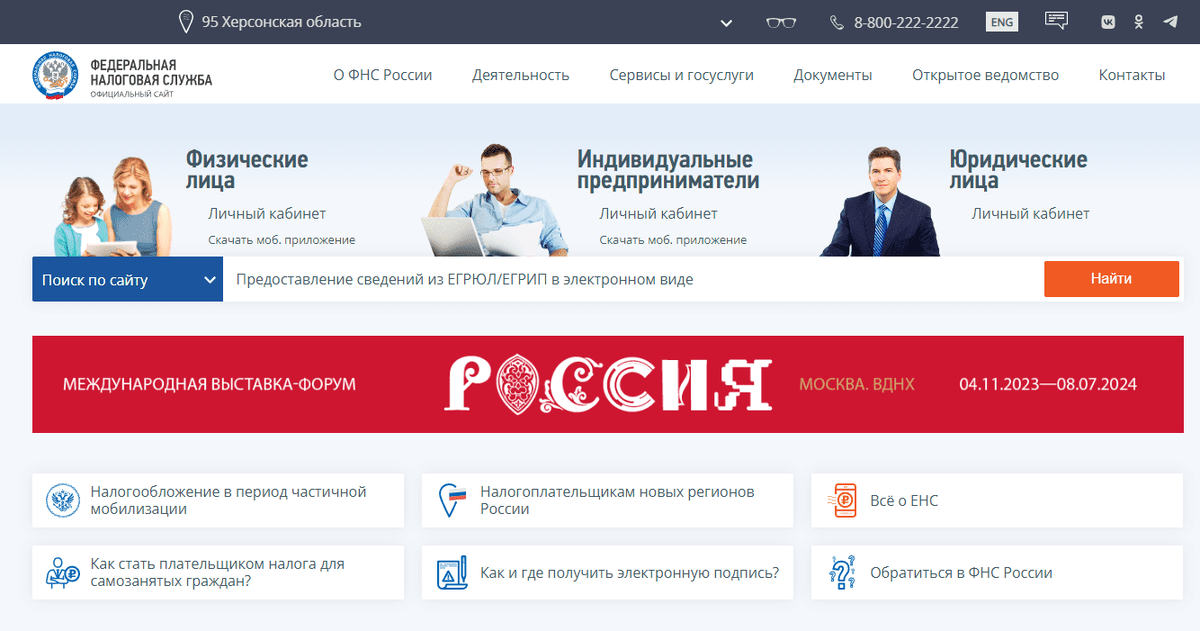Viewport: 1200px width, 631px height.
Task: Click into the site search text field
Action: pyautogui.click(x=632, y=280)
